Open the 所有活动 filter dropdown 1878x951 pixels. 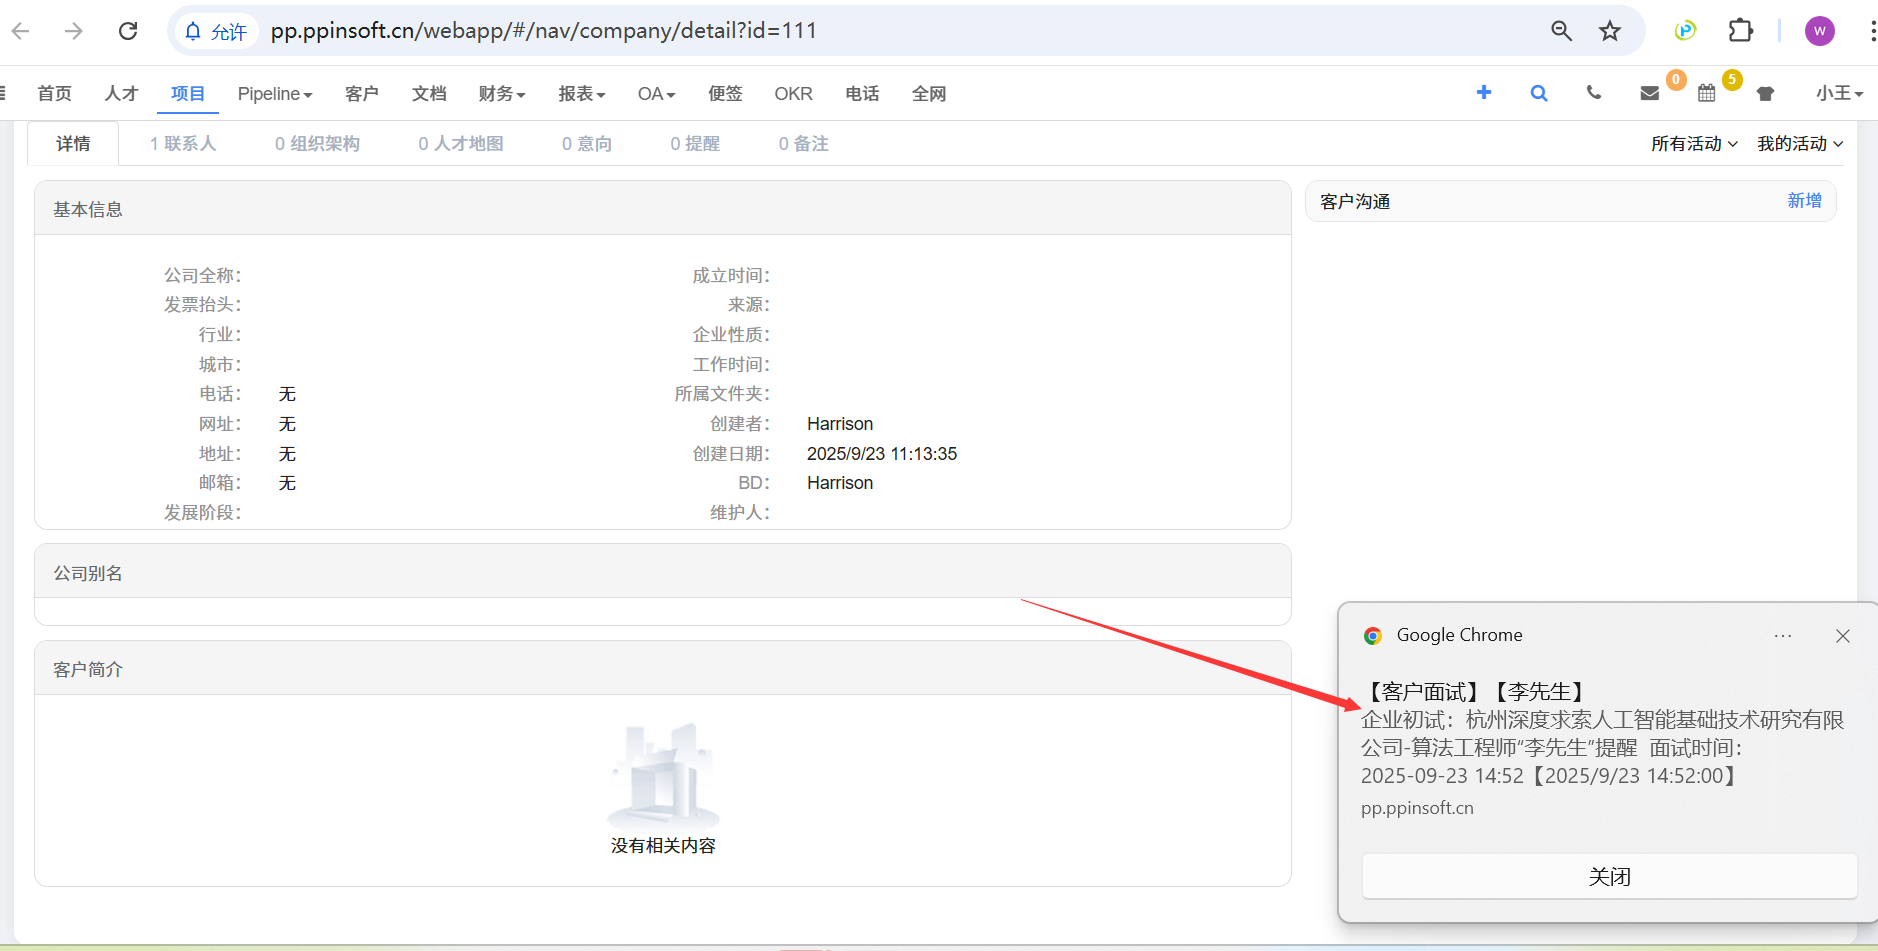point(1694,144)
